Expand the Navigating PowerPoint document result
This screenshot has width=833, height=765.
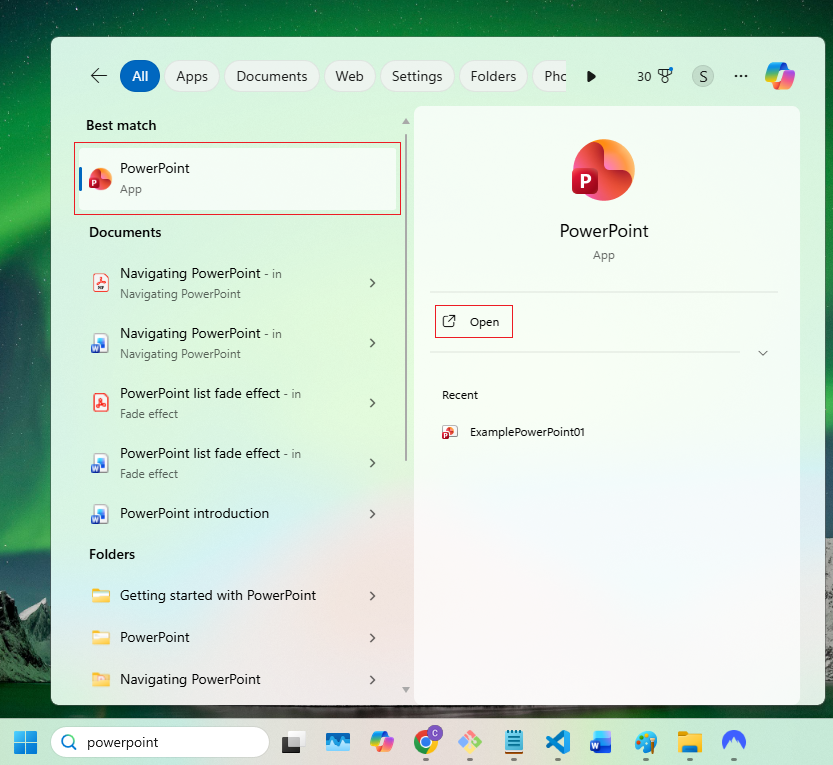[x=372, y=282]
